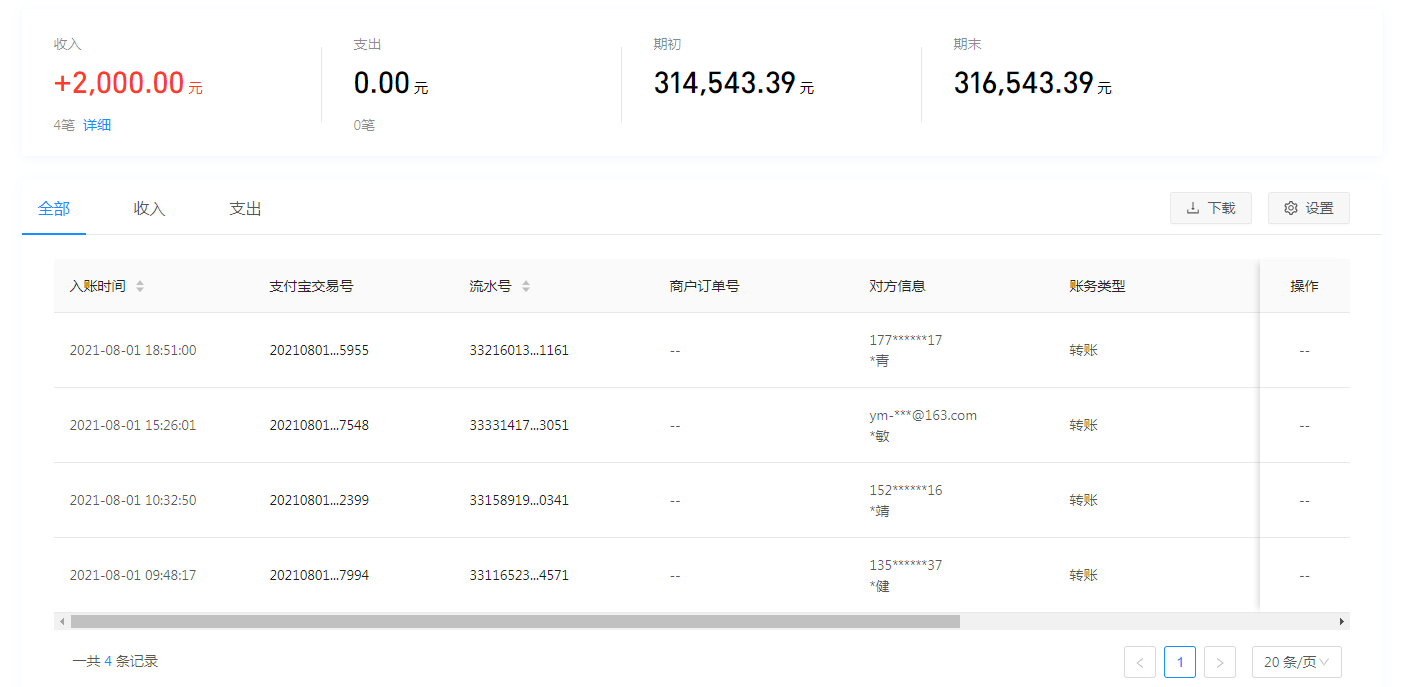Click transaction number 20210801...5955
The width and height of the screenshot is (1406, 687).
(x=319, y=351)
